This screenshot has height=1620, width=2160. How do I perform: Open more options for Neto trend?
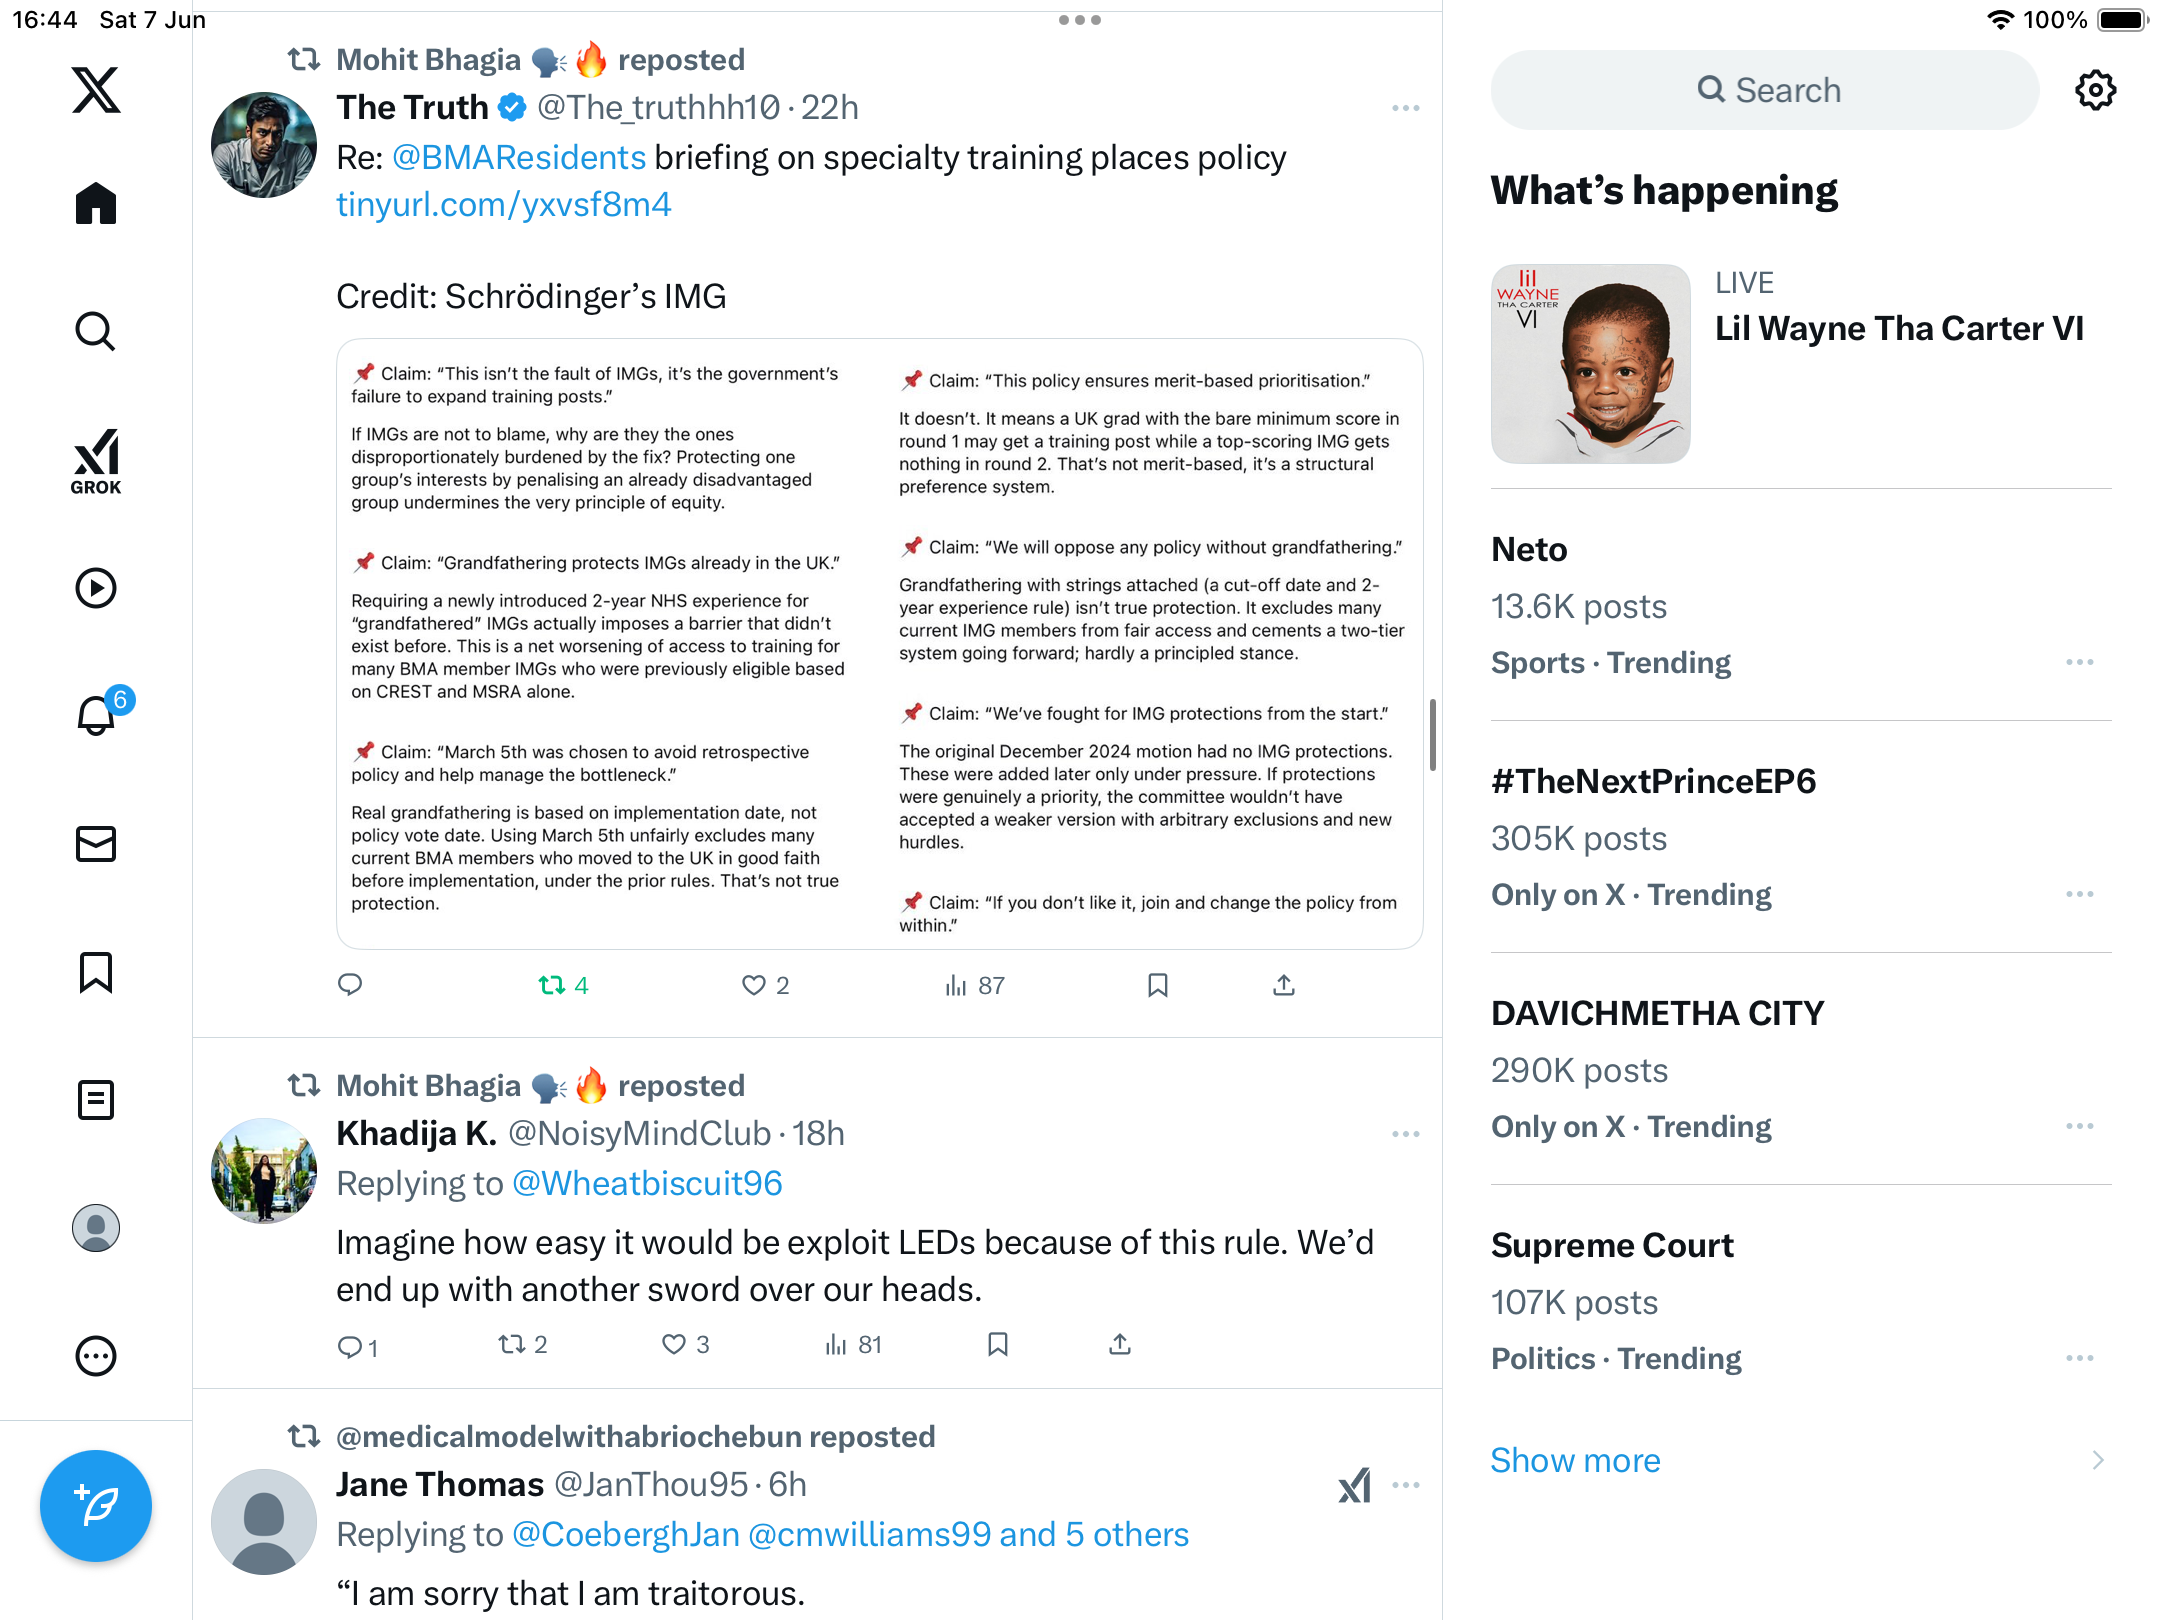coord(2079,663)
